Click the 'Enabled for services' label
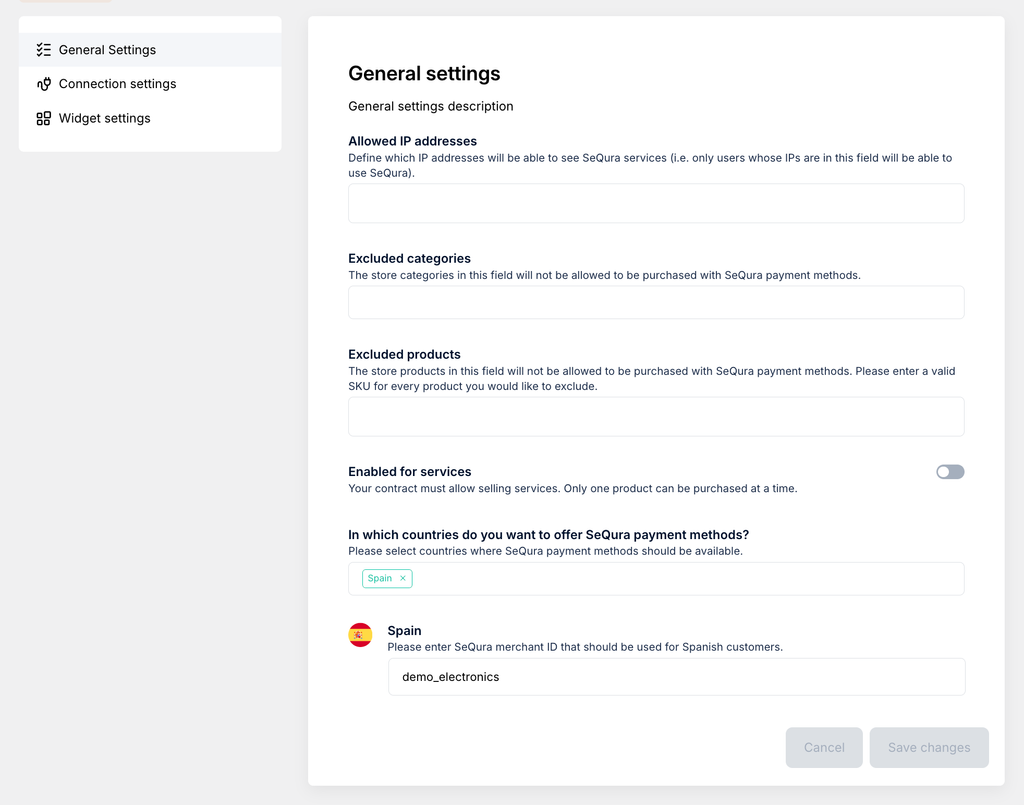Screen dimensions: 1024x805 tap(409, 472)
